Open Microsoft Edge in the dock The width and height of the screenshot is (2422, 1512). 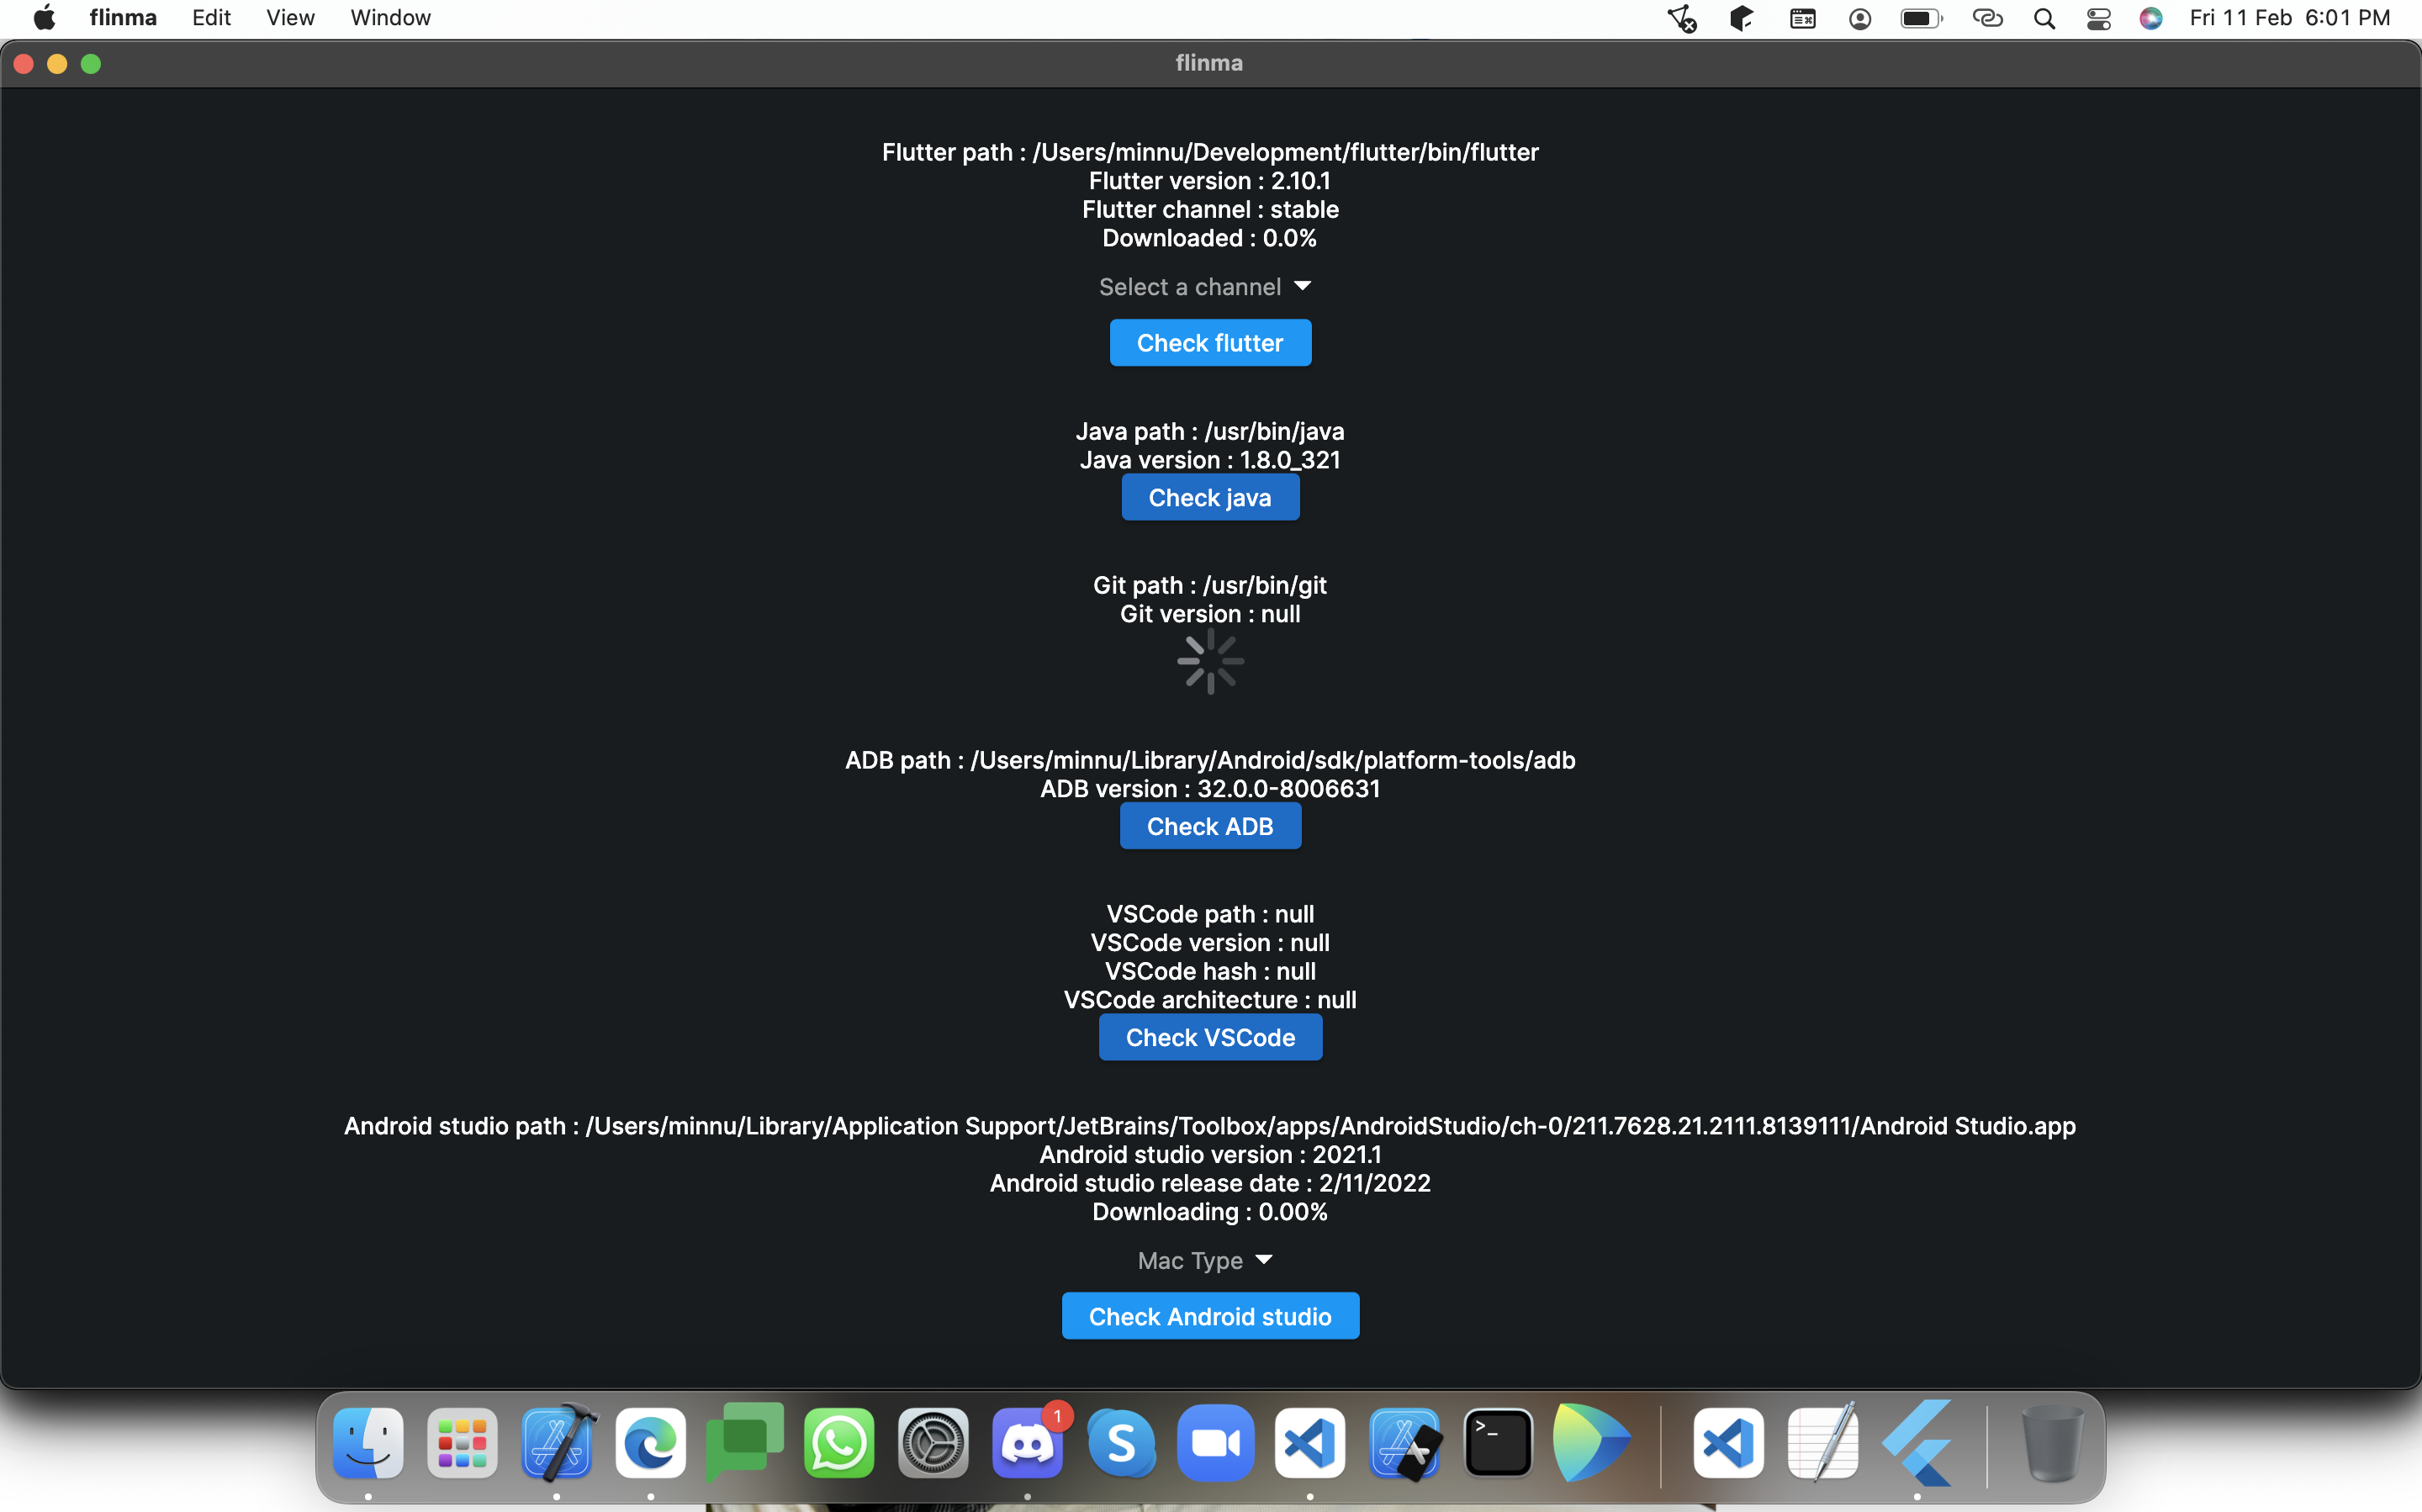click(651, 1443)
